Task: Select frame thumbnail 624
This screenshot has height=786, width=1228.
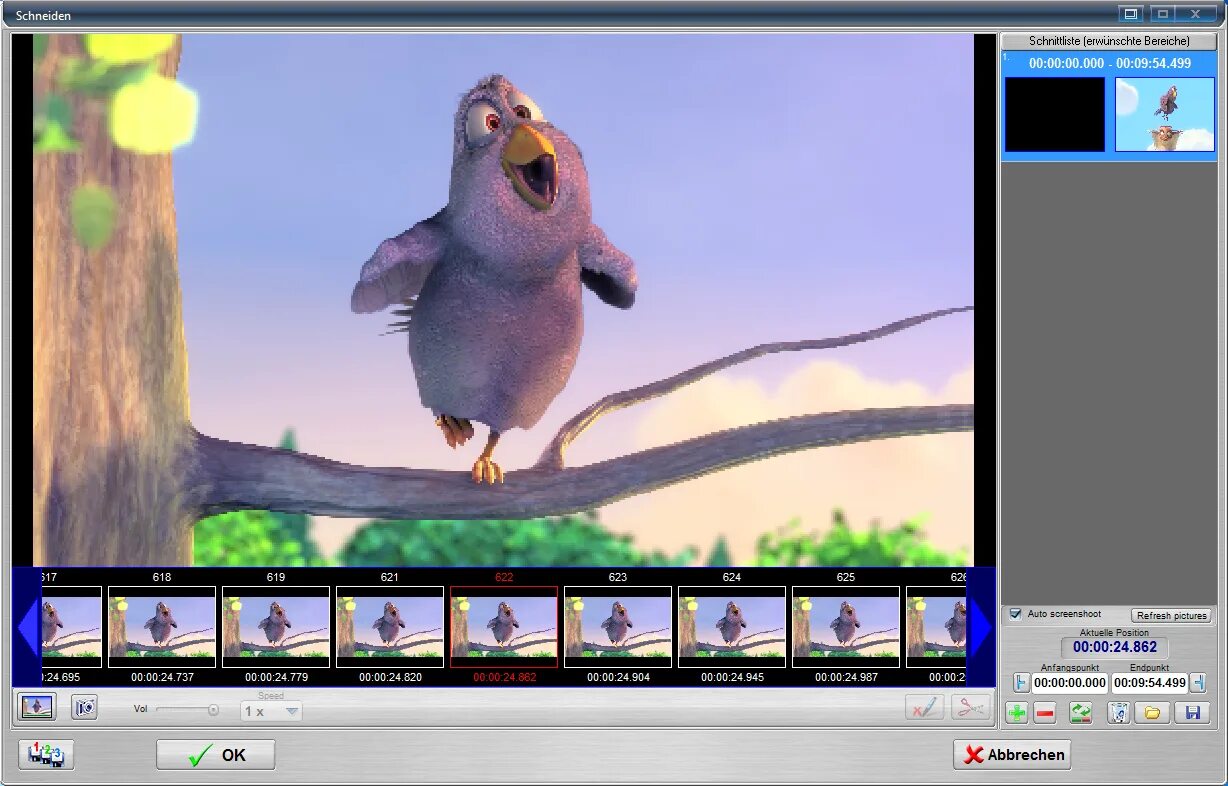Action: point(732,627)
